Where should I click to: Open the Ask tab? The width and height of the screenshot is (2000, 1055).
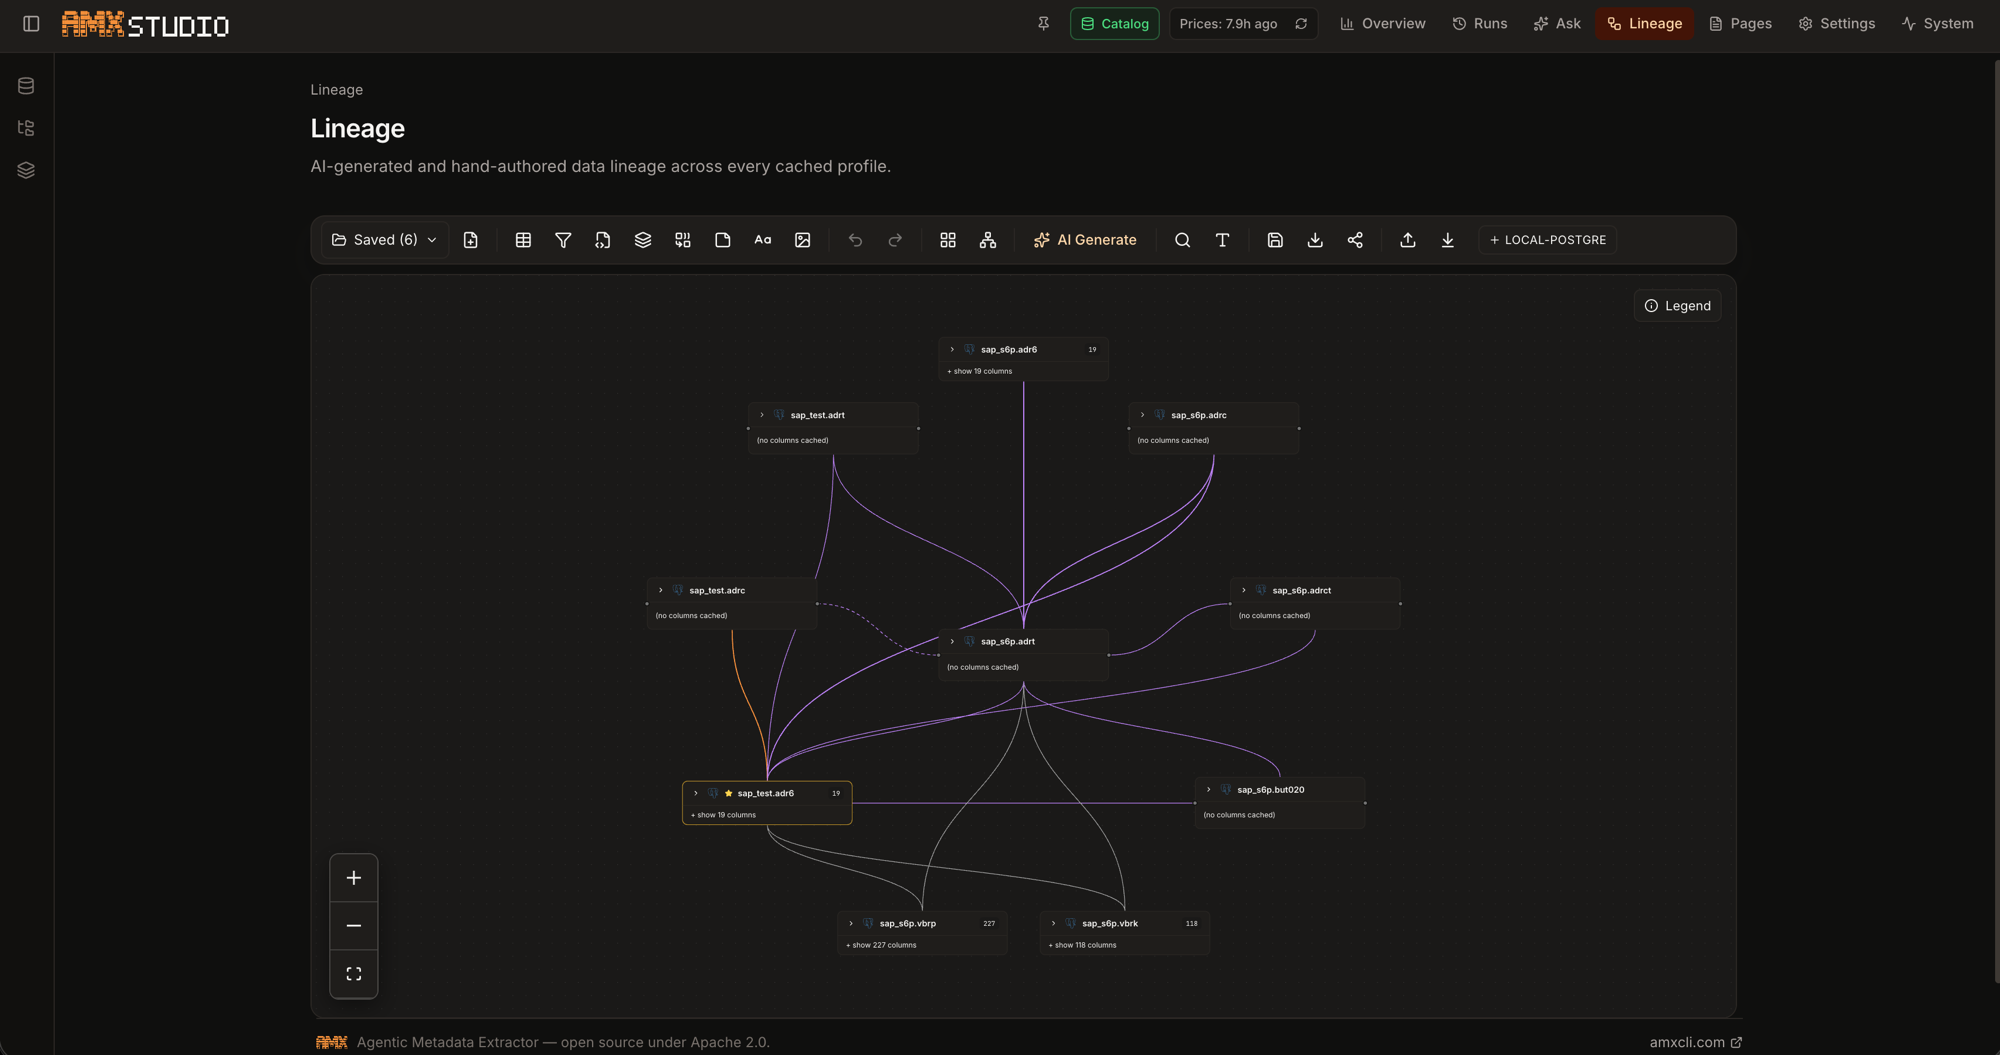pos(1557,23)
